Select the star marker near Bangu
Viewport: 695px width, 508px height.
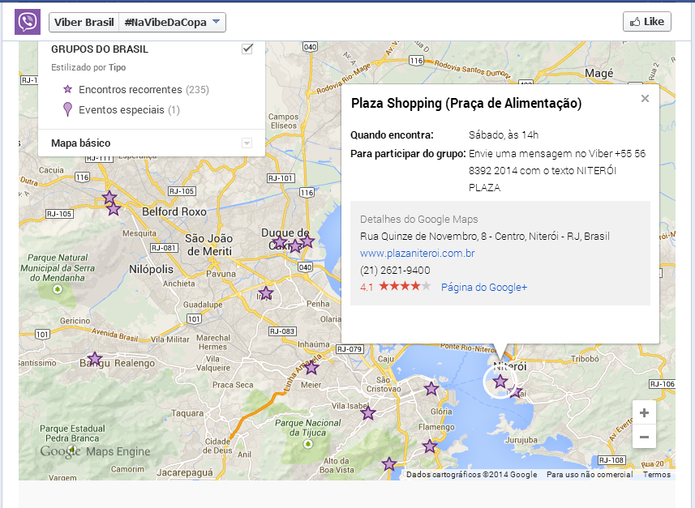tap(94, 359)
